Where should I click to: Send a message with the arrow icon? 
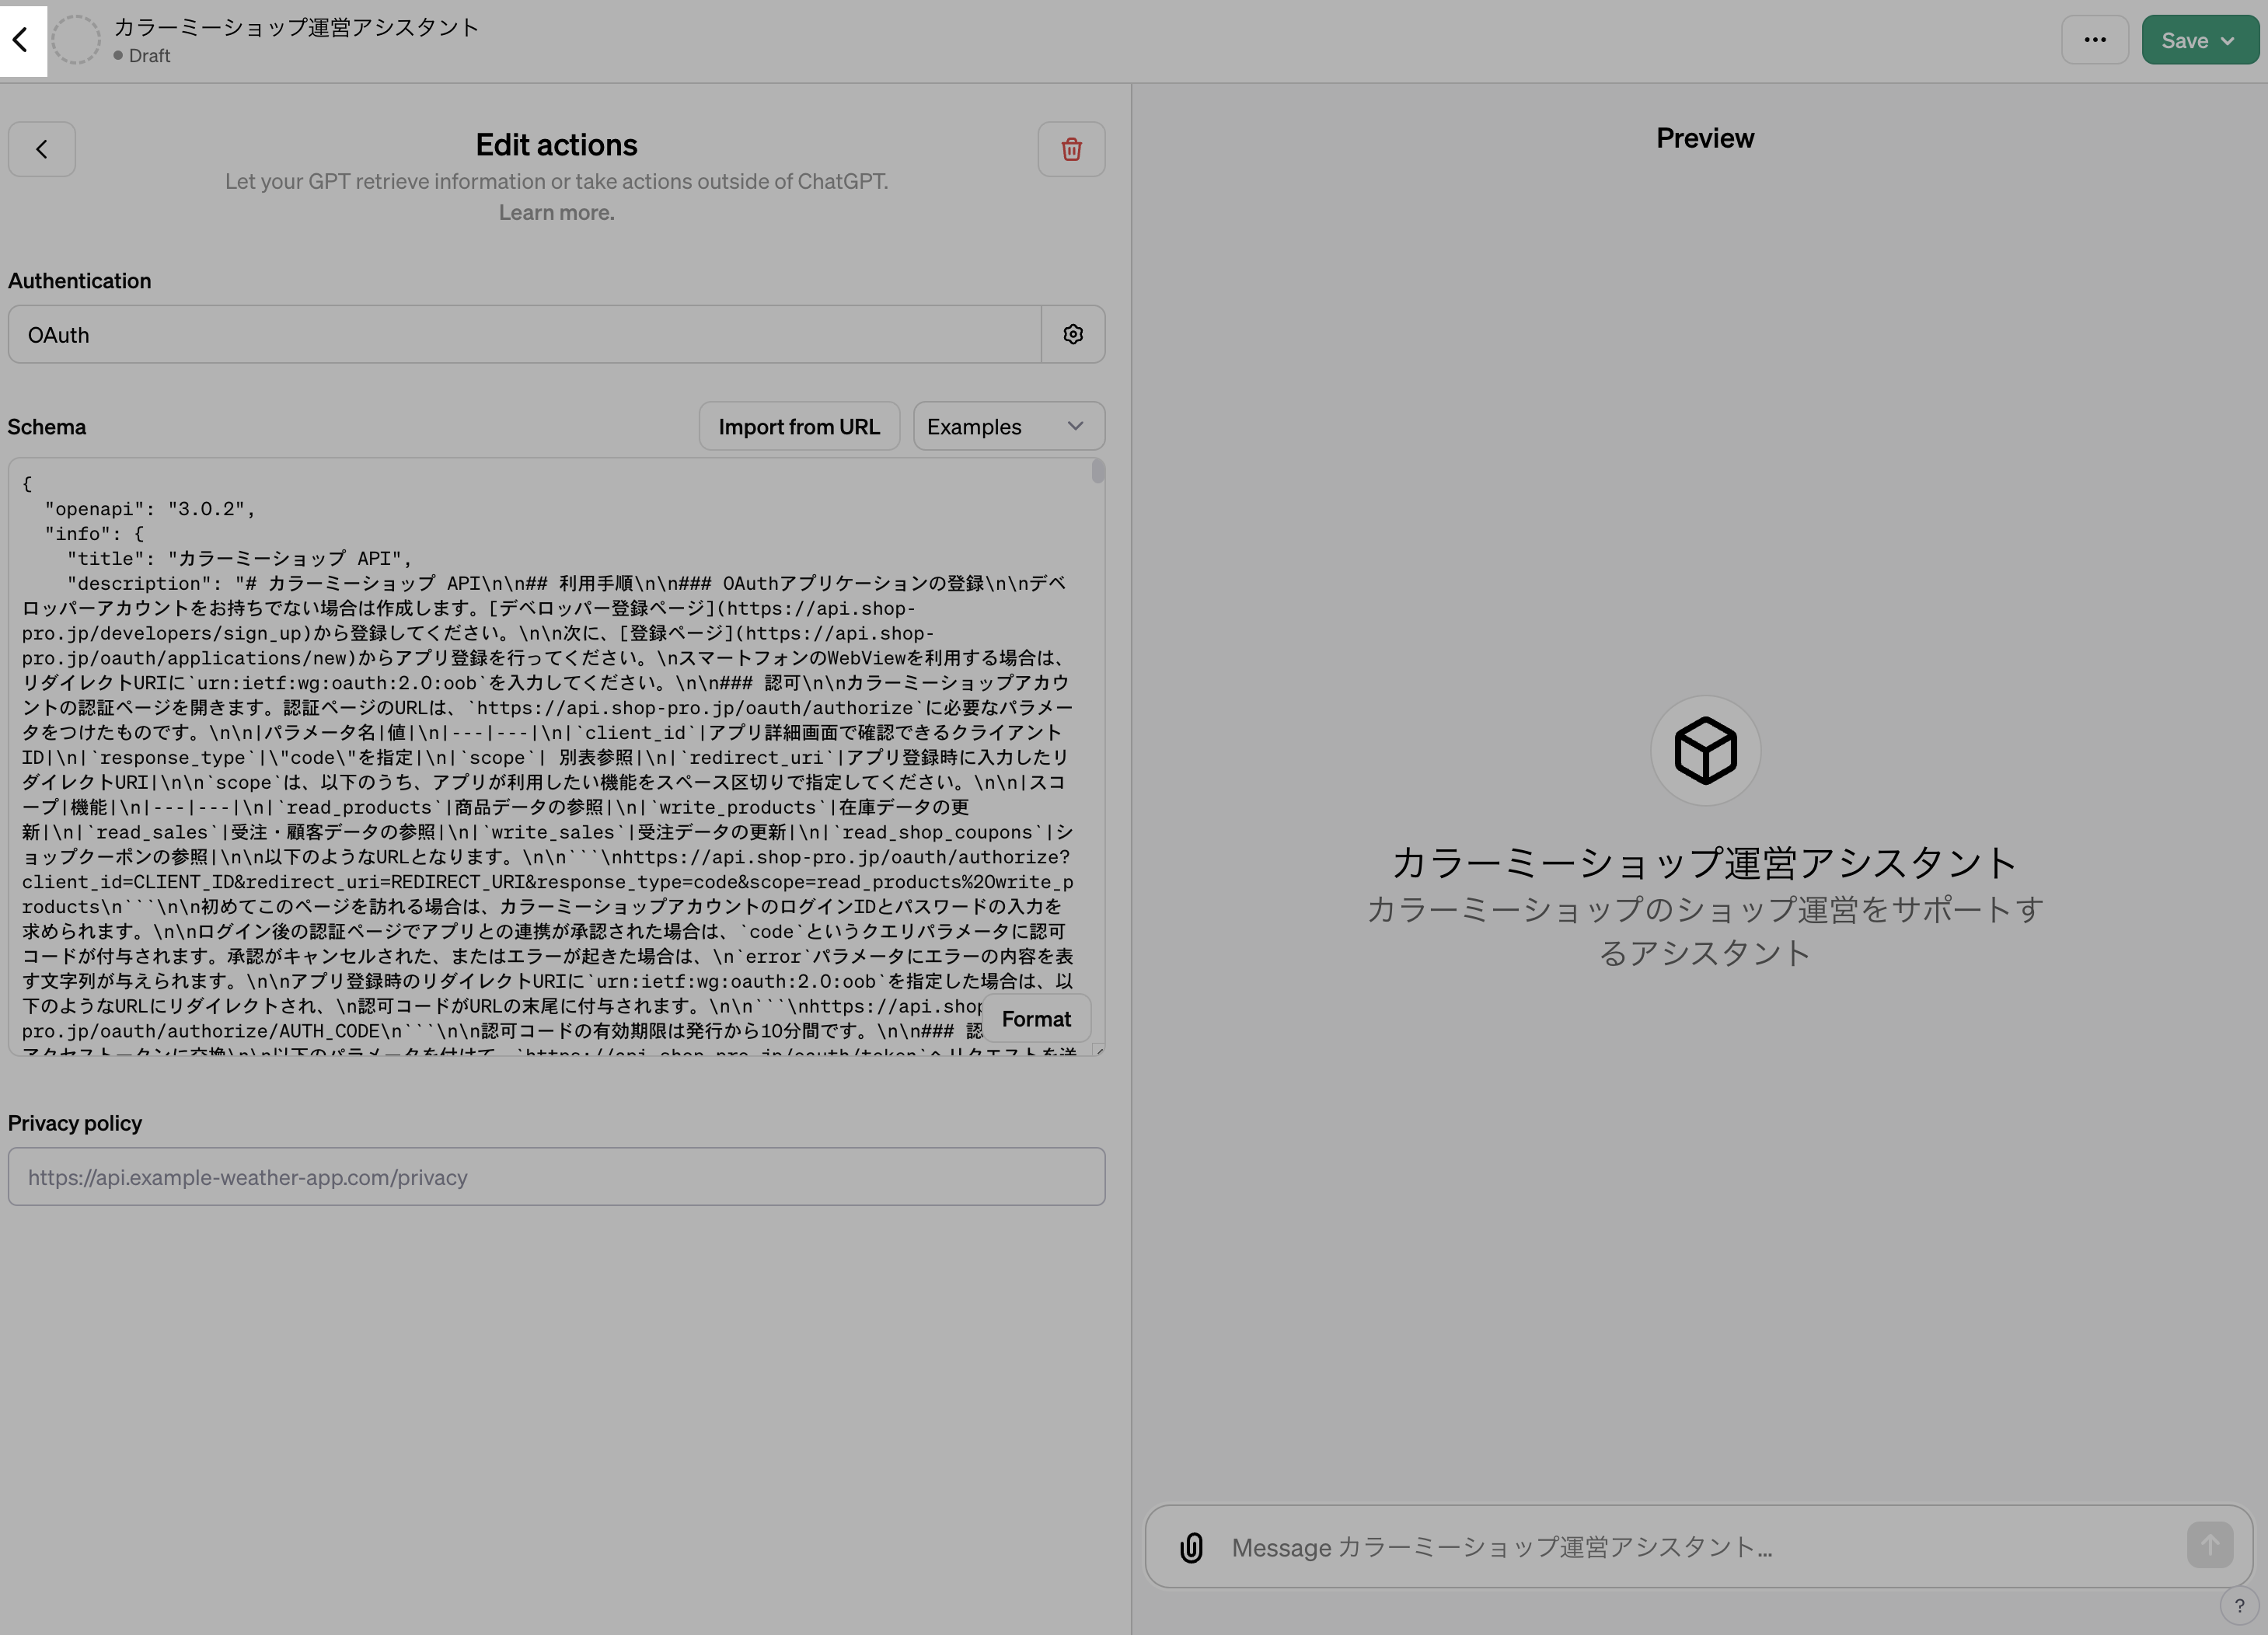[2211, 1544]
